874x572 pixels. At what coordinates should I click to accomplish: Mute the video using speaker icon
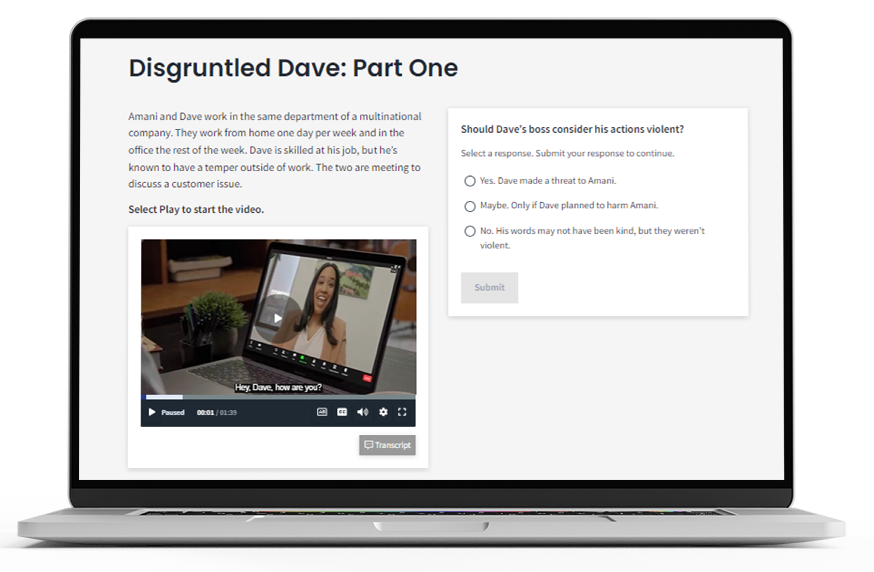click(362, 411)
